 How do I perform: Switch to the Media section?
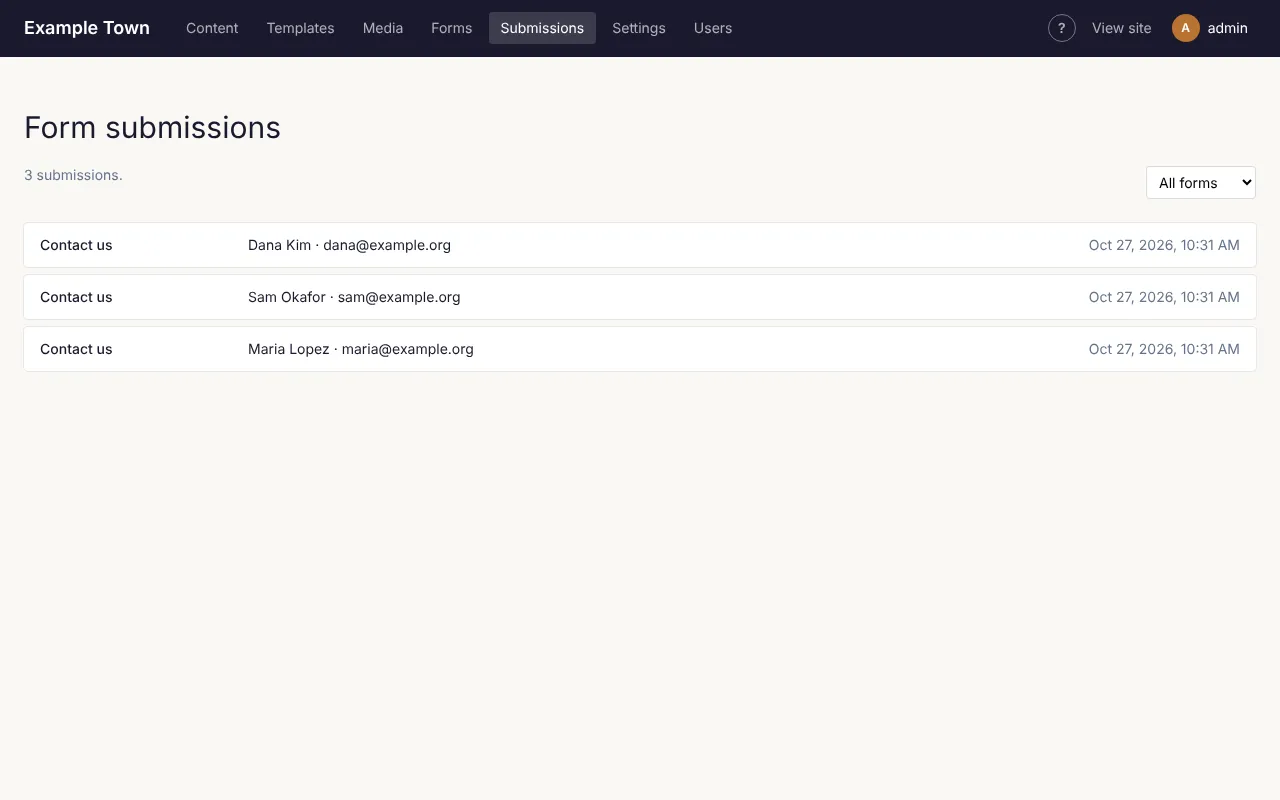point(383,28)
